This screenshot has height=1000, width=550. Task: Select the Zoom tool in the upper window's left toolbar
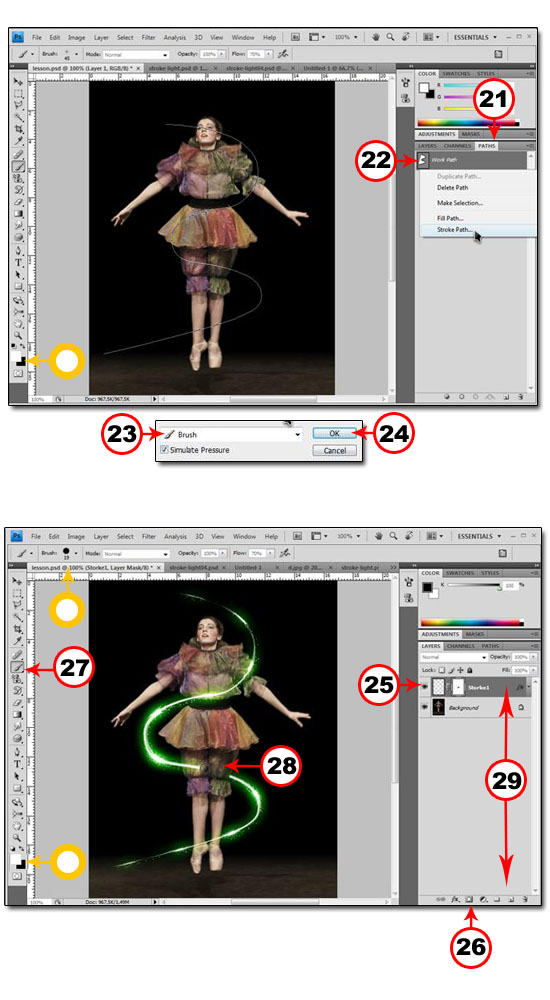[x=17, y=334]
